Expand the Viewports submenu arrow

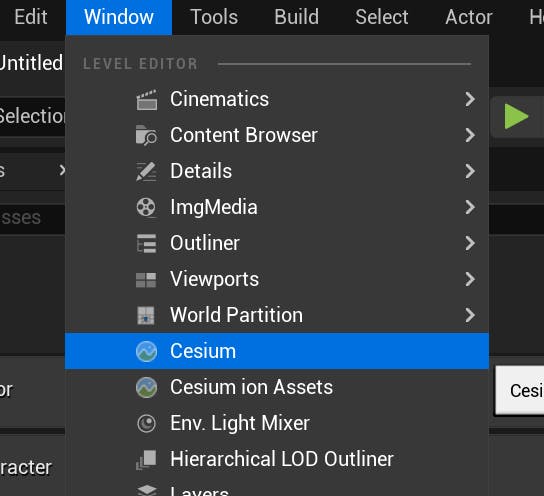(470, 279)
